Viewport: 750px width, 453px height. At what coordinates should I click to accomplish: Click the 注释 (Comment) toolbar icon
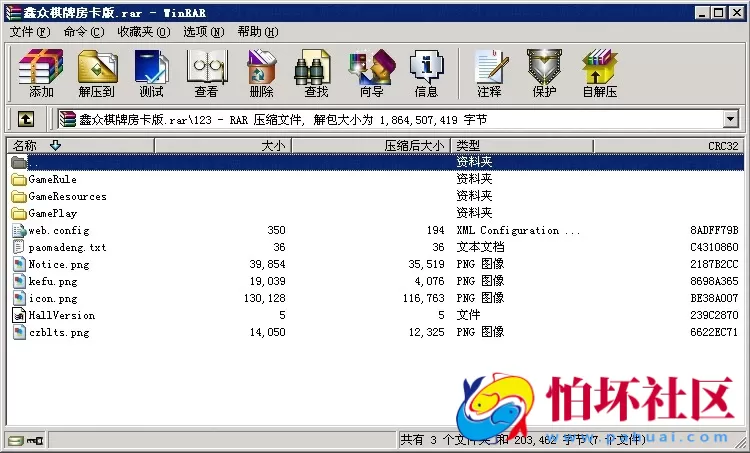(x=491, y=66)
